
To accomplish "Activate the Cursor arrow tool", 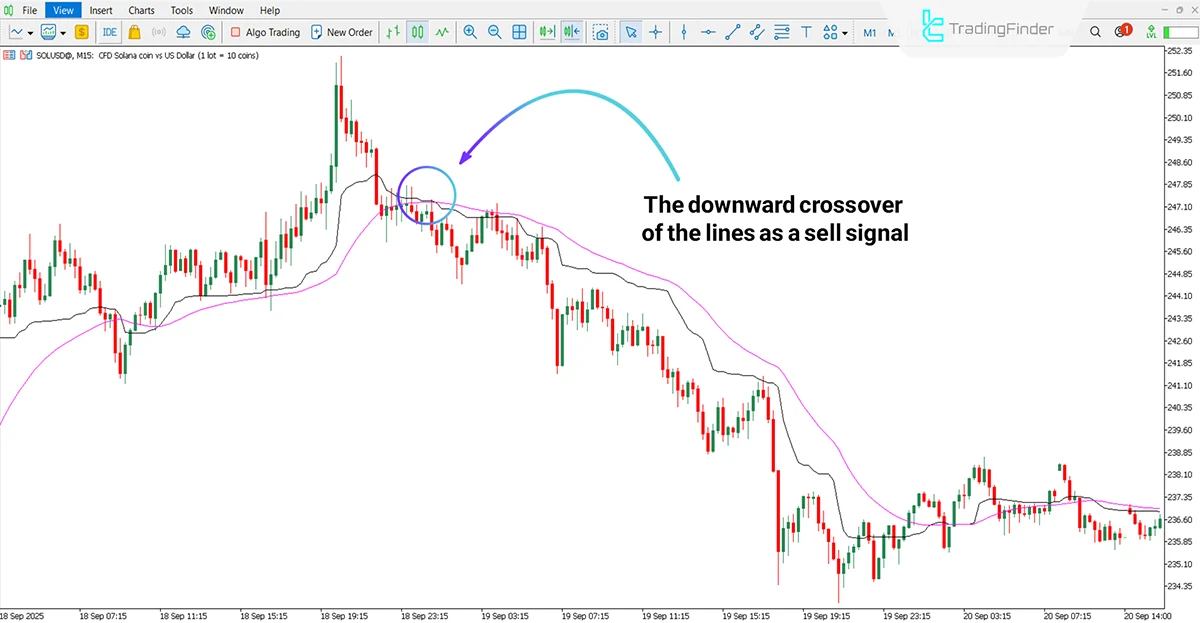I will 631,32.
